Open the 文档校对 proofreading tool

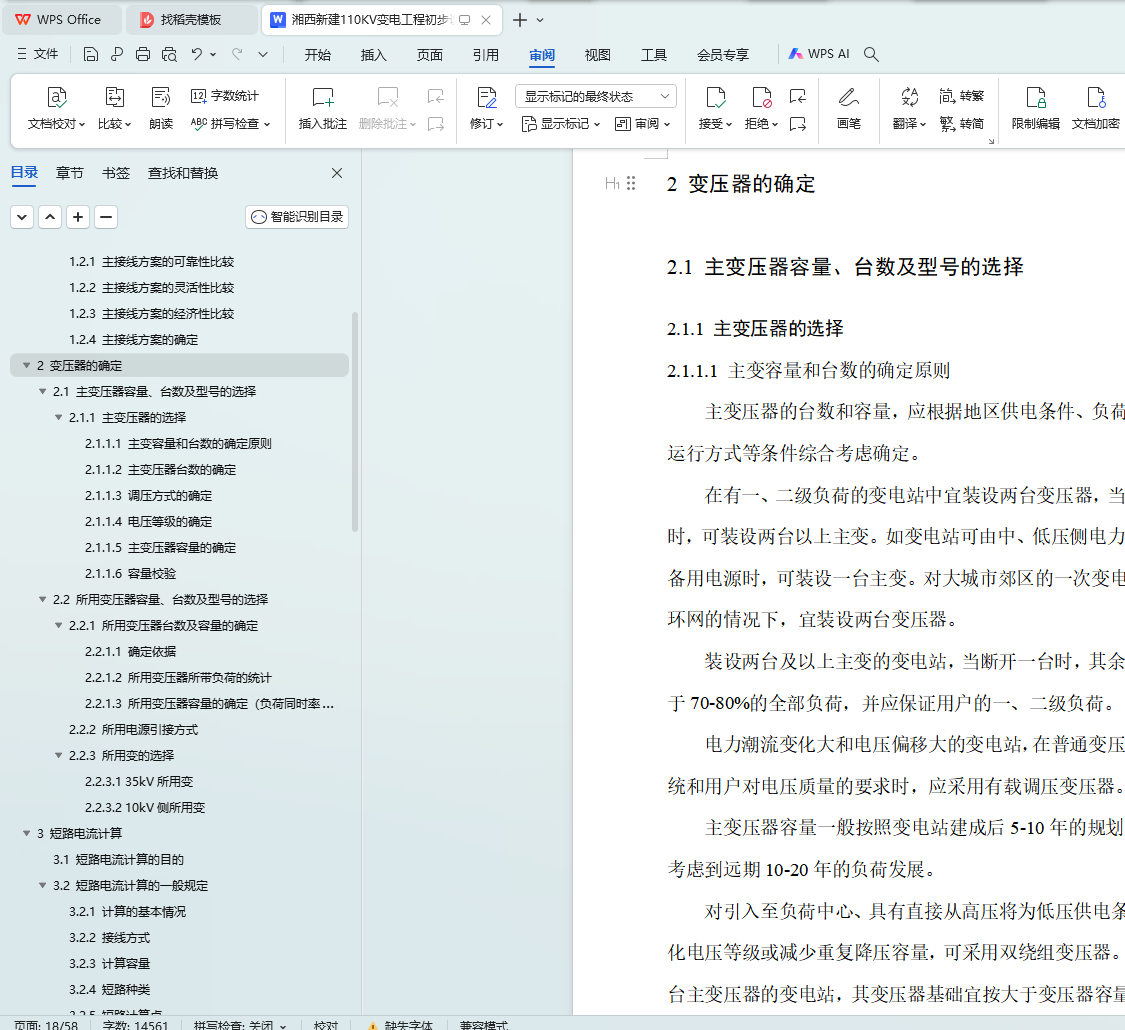(x=56, y=108)
